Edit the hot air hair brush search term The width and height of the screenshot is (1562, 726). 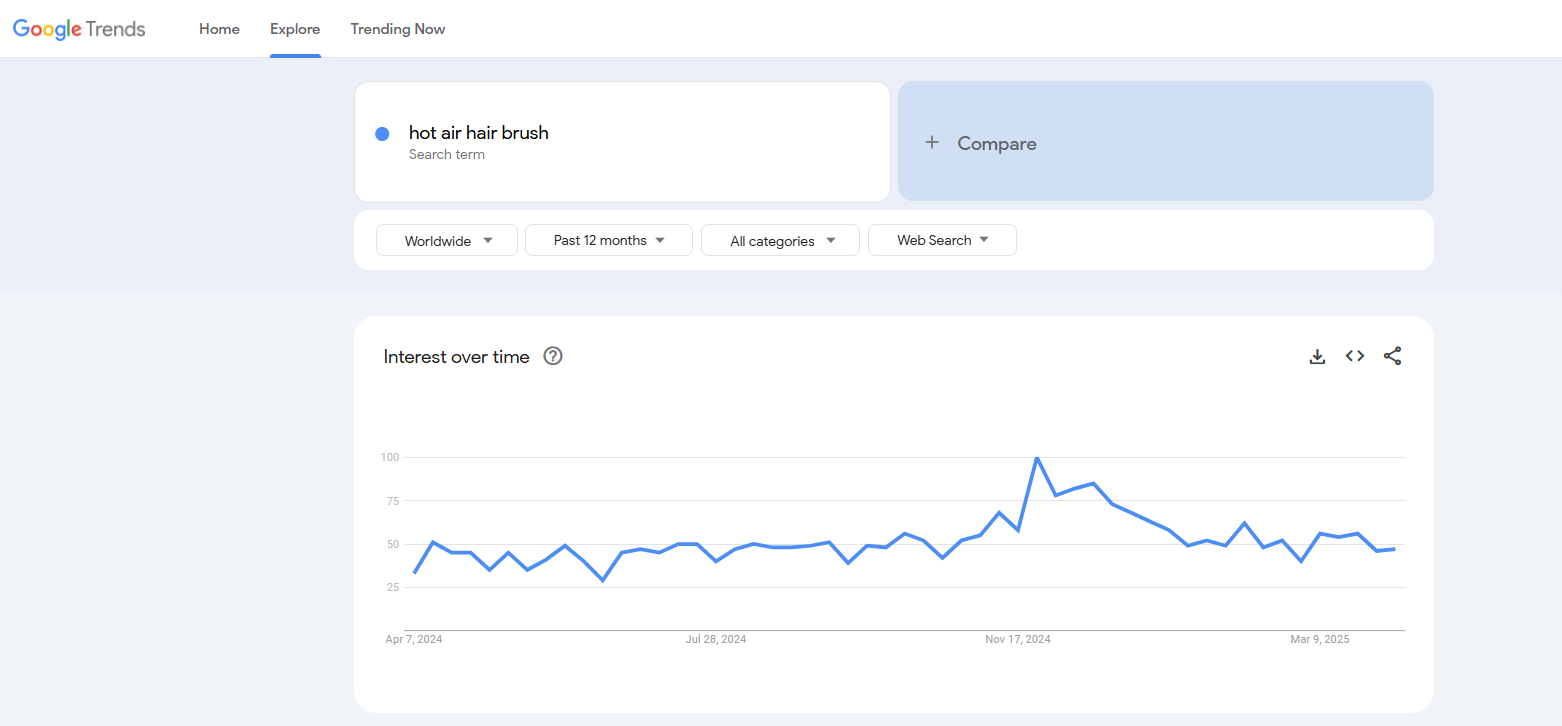point(479,133)
